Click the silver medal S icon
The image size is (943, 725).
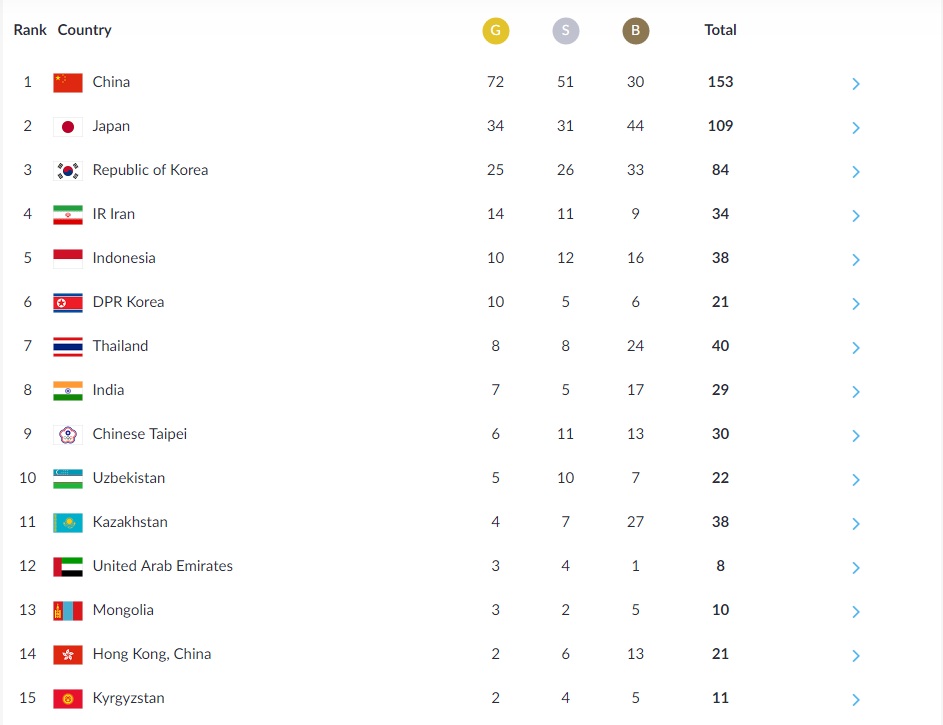click(x=565, y=31)
